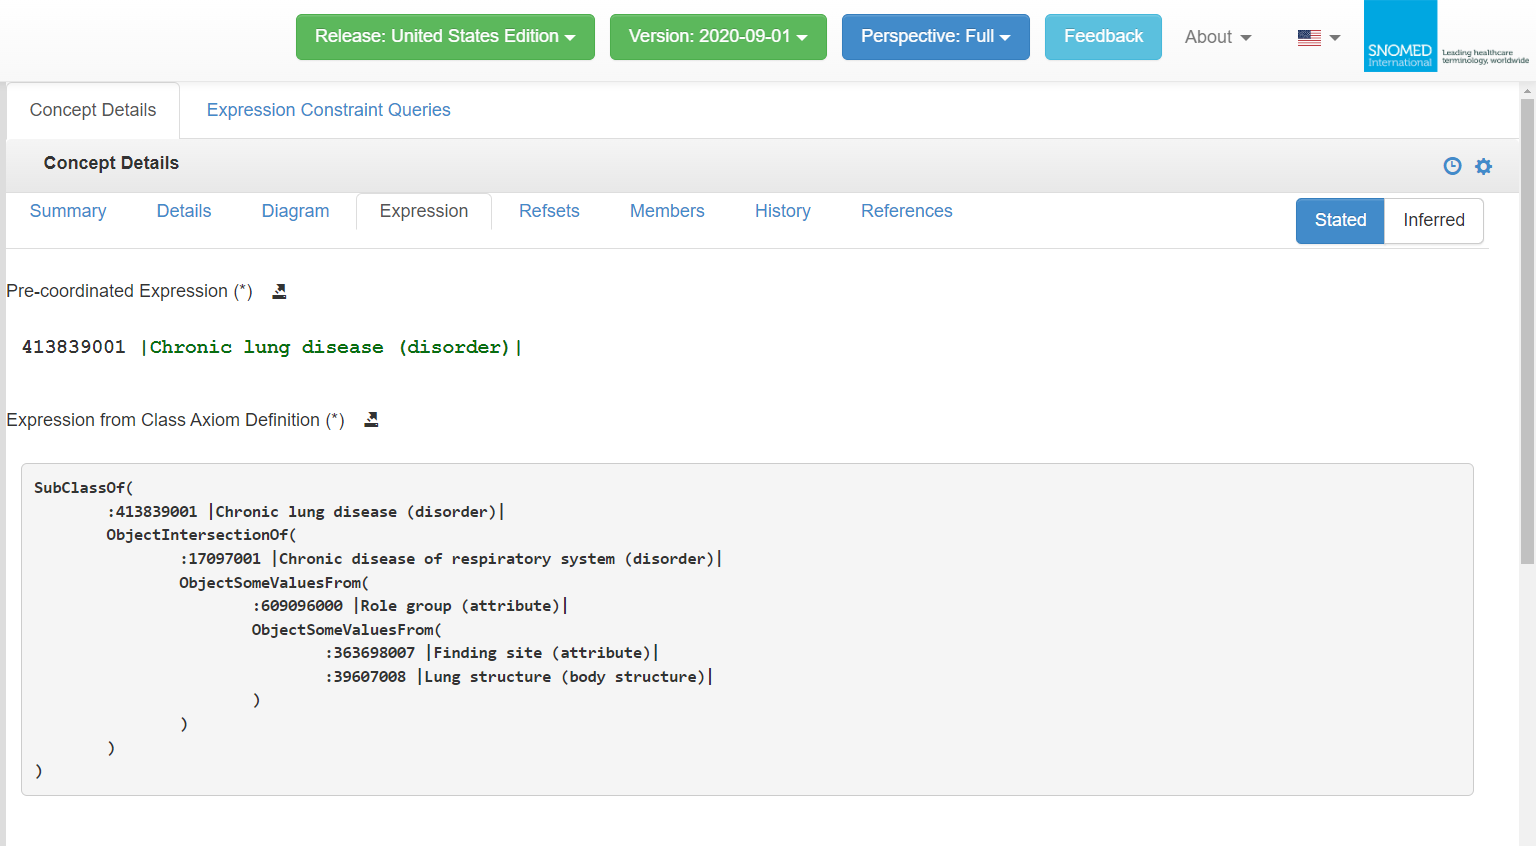The image size is (1536, 846).
Task: Open the Diagram tab
Action: coord(295,211)
